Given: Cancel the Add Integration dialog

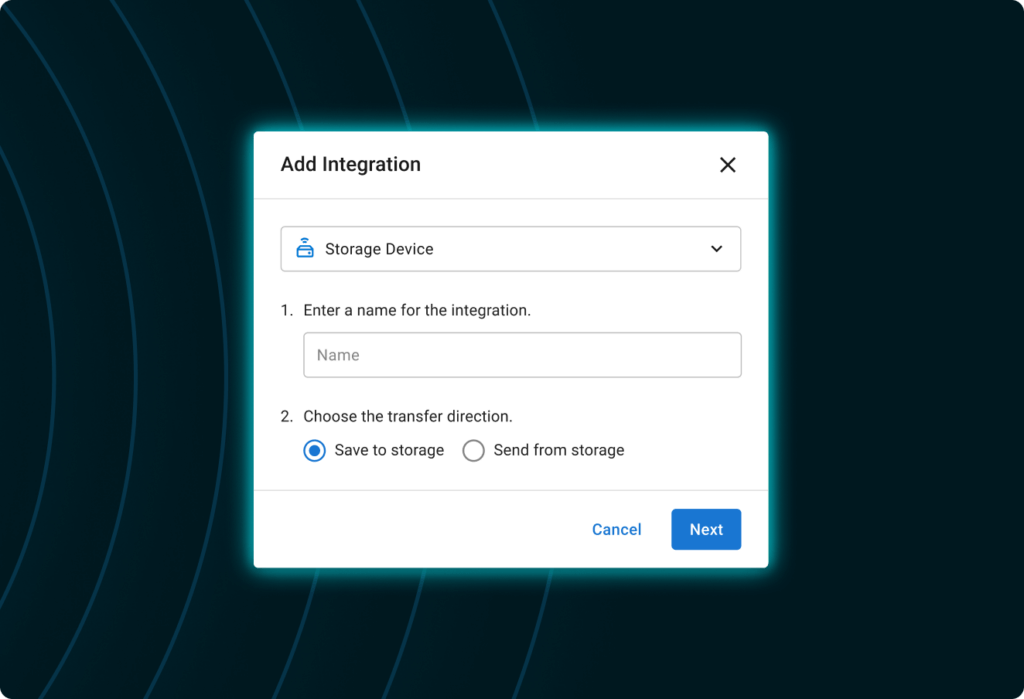Looking at the screenshot, I should tap(616, 529).
